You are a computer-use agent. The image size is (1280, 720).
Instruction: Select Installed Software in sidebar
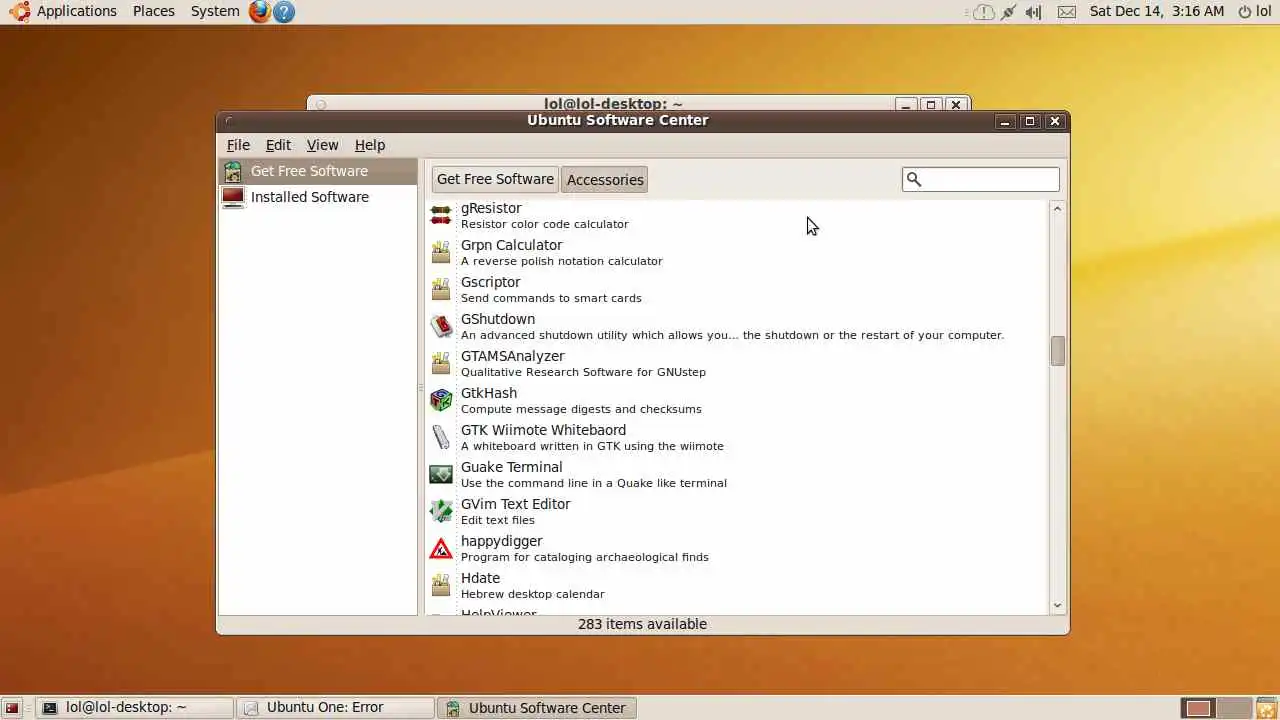(318, 197)
